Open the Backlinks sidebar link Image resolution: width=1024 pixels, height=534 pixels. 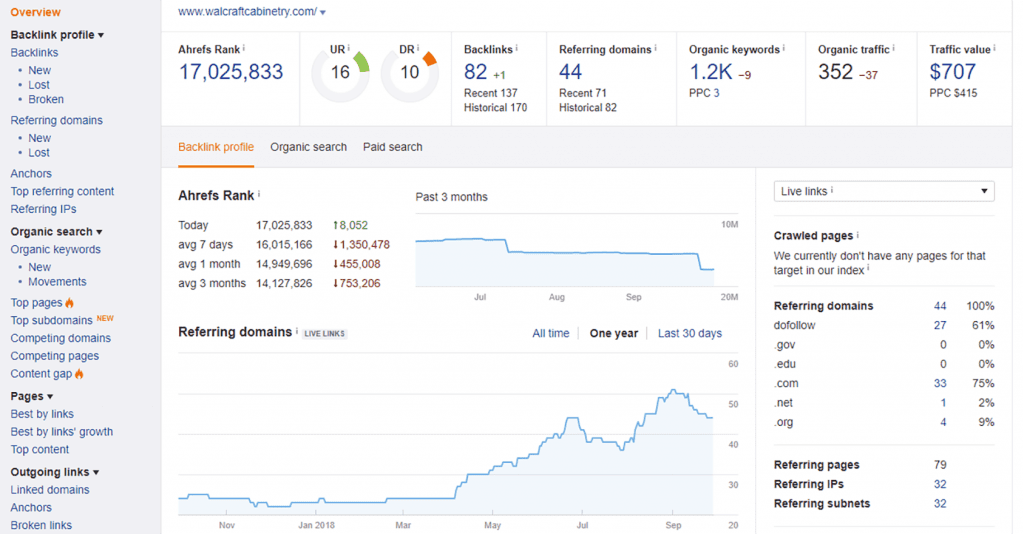coord(34,52)
